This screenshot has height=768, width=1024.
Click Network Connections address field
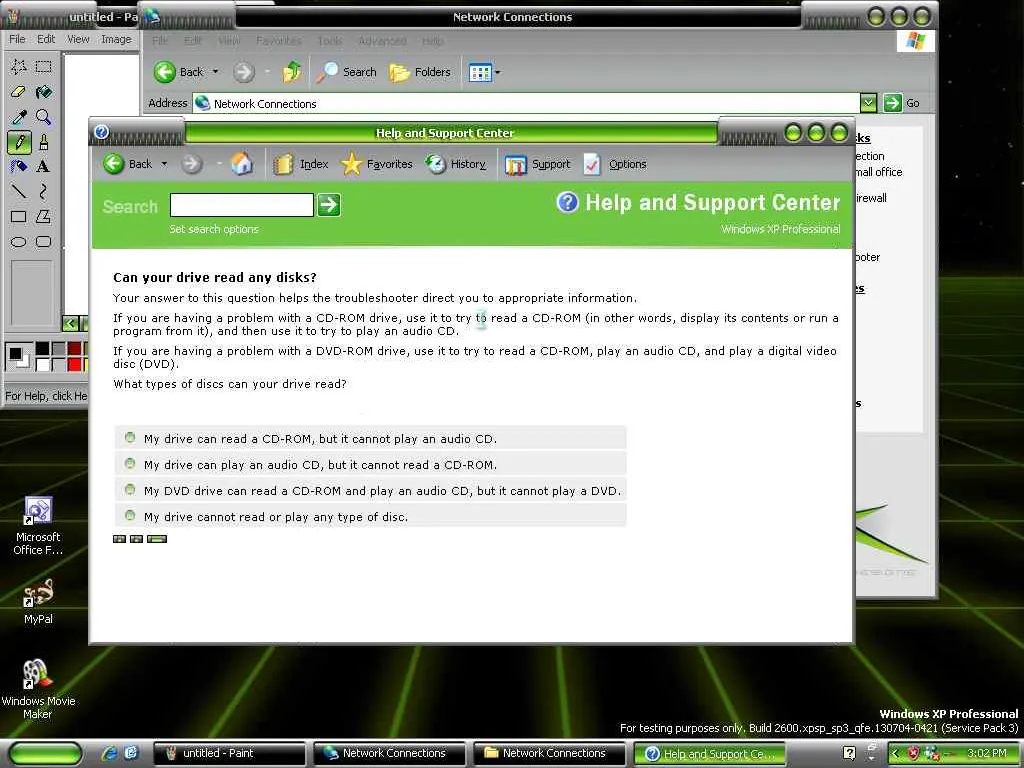tap(526, 103)
